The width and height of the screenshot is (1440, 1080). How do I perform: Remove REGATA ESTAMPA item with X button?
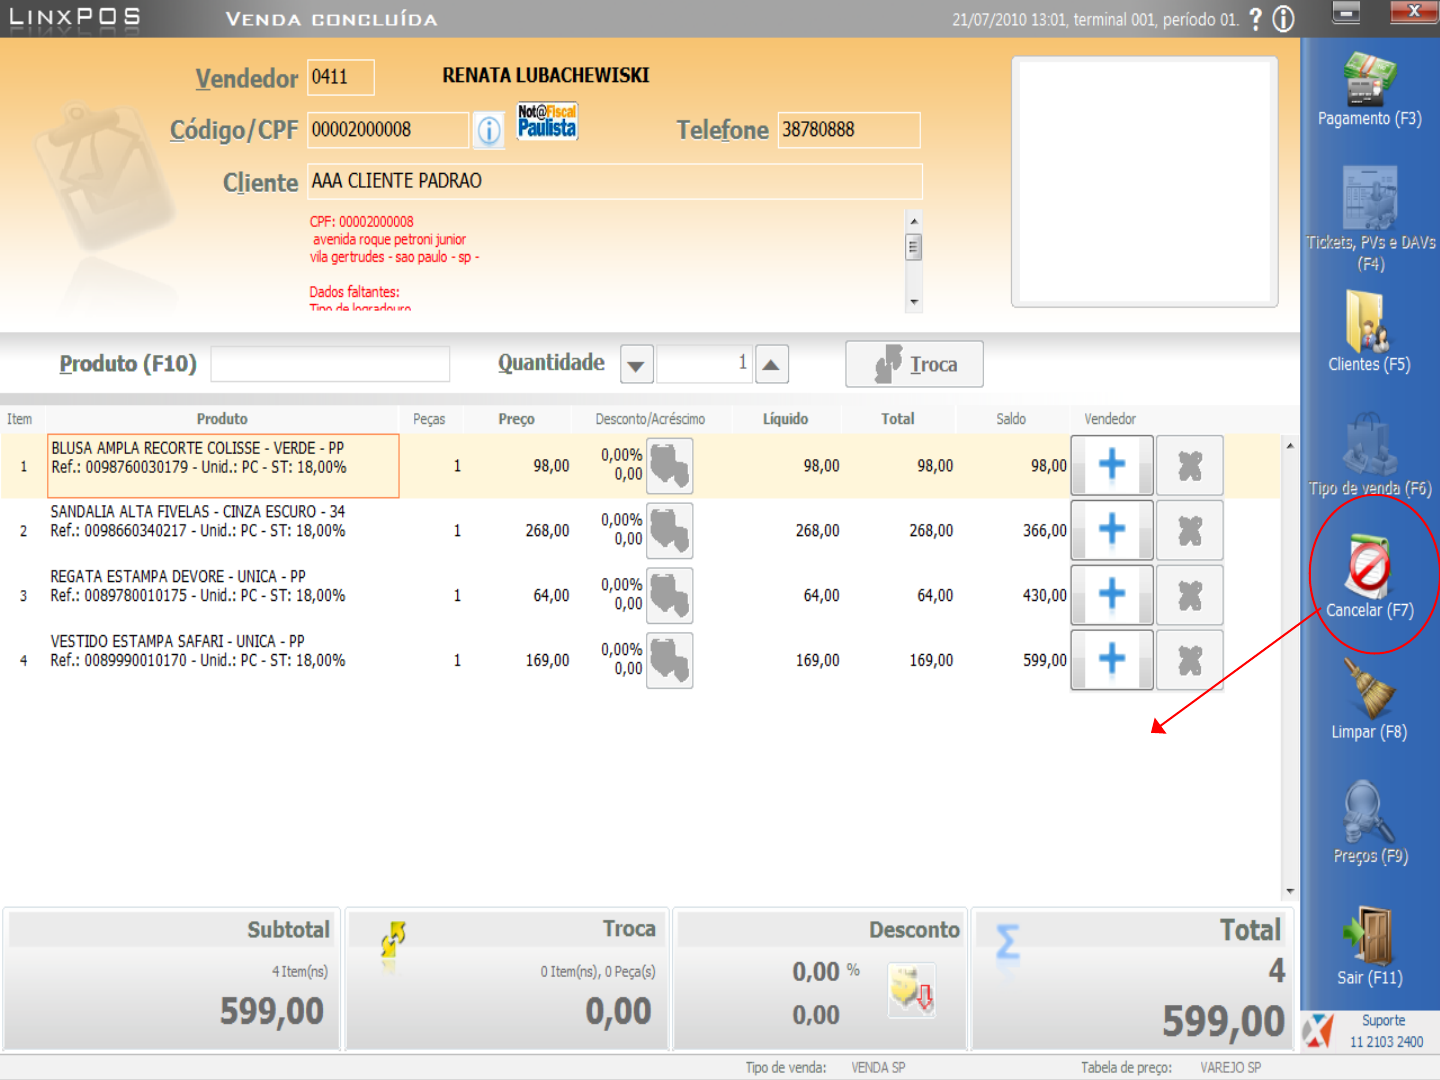[x=1190, y=595]
